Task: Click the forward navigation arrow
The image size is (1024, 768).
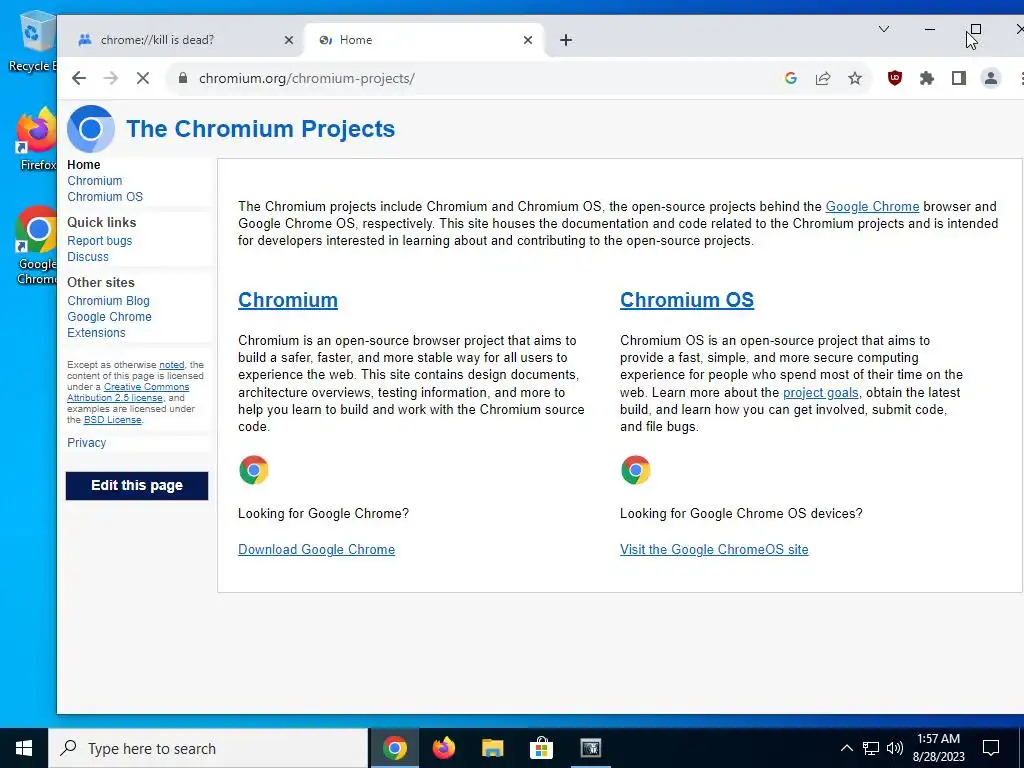Action: (111, 78)
